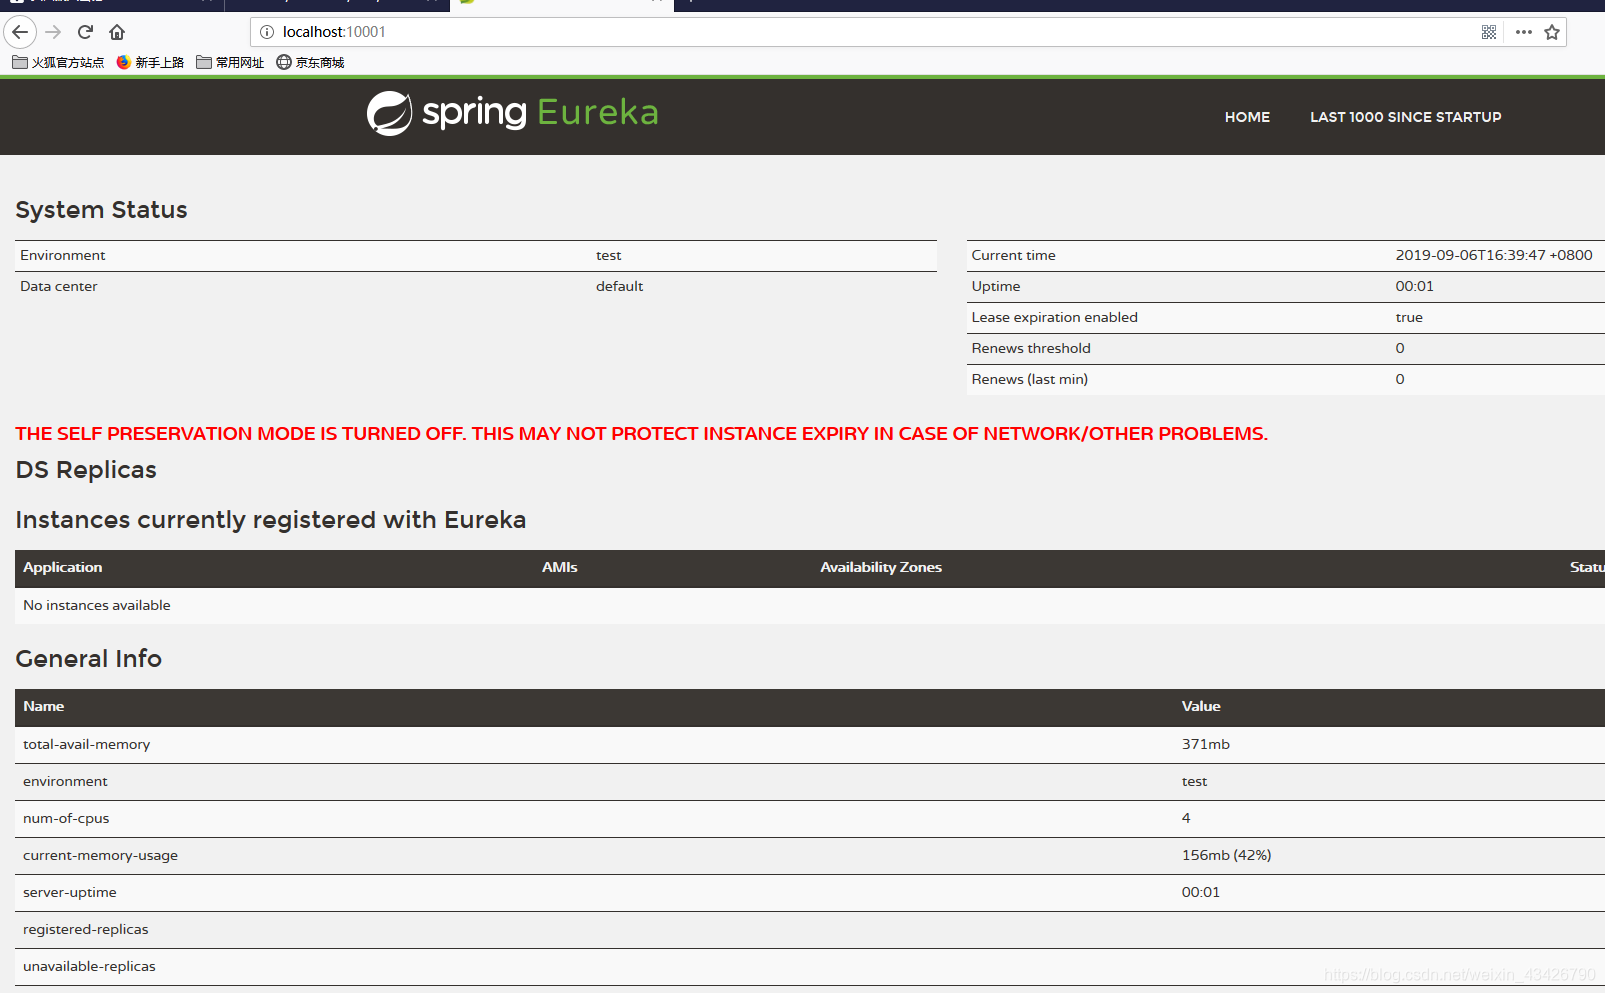Image resolution: width=1605 pixels, height=993 pixels.
Task: Select the 156mb (42%) value
Action: pos(1226,855)
